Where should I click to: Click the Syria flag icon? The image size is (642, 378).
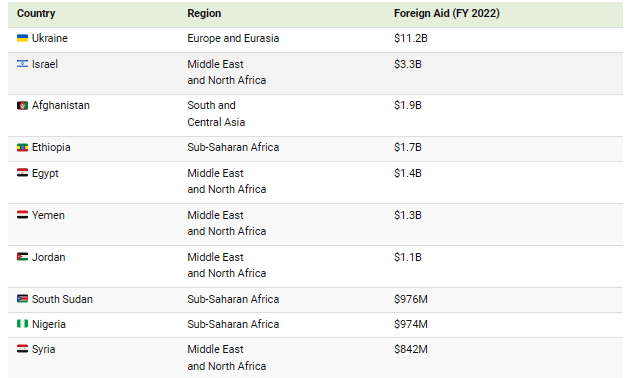point(22,349)
